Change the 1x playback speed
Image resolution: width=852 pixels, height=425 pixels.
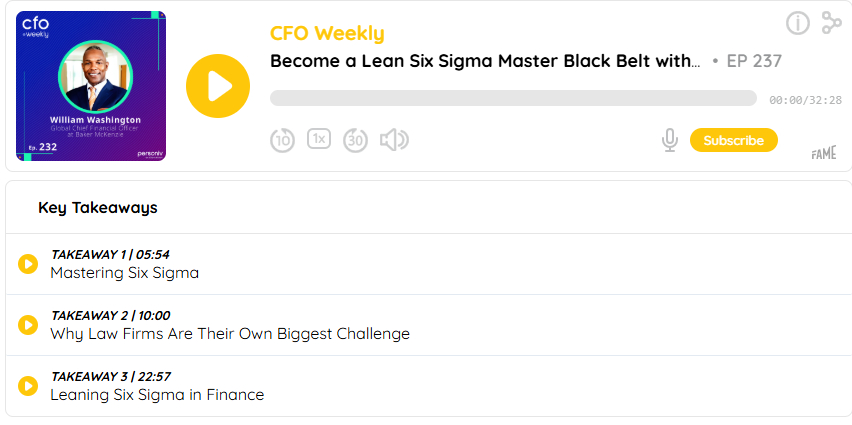click(319, 139)
